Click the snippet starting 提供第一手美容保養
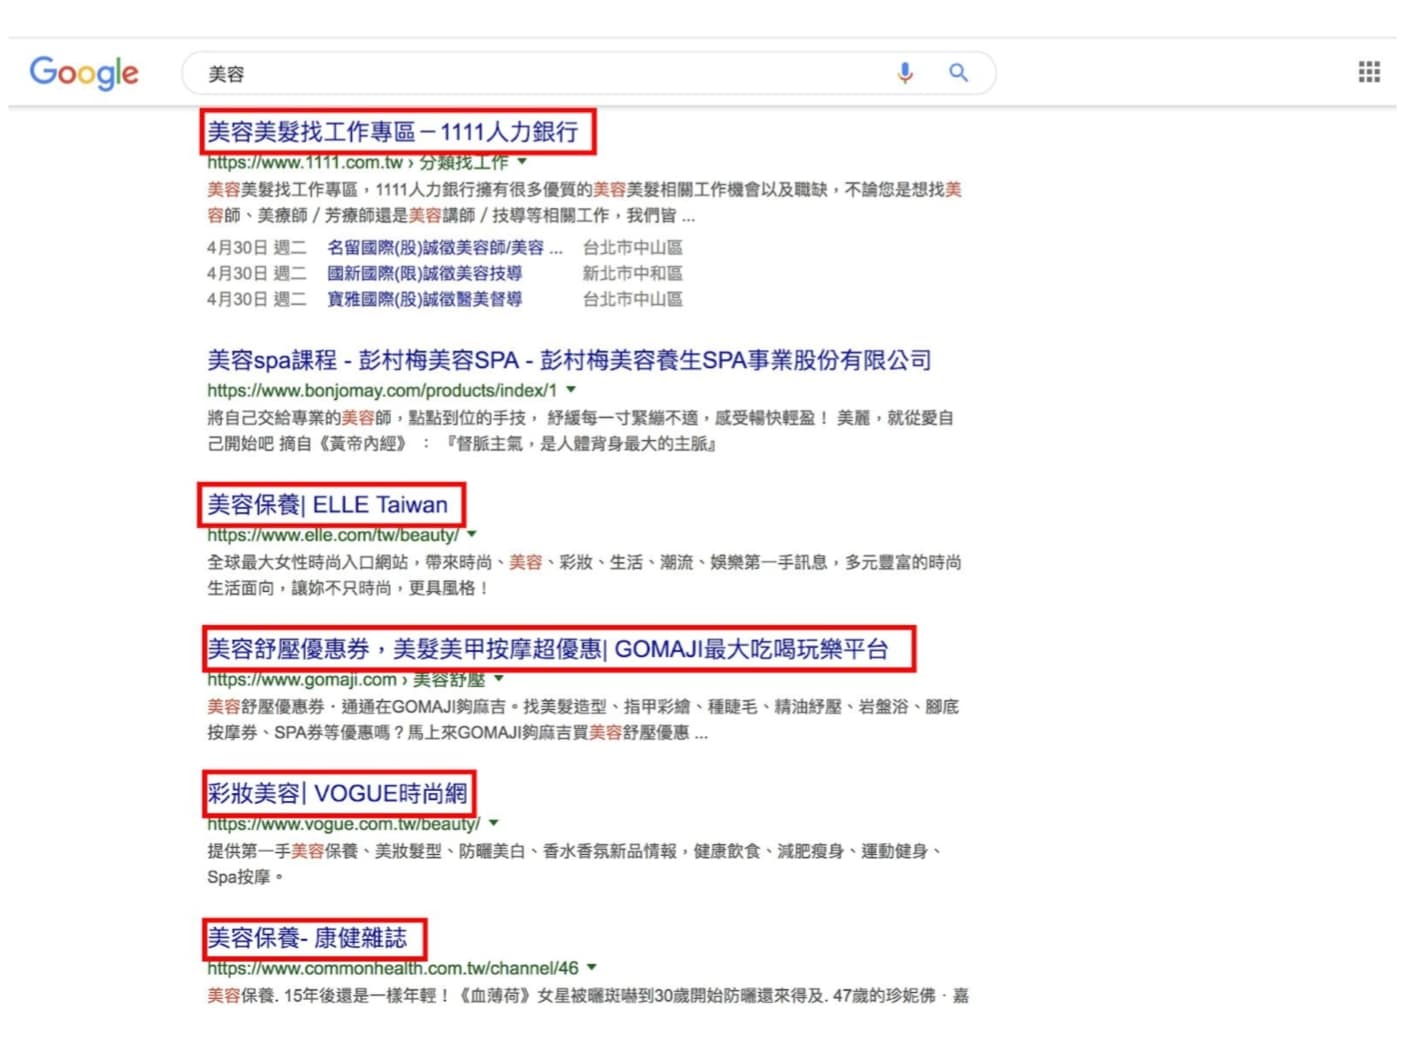The width and height of the screenshot is (1414, 1054). (x=575, y=864)
